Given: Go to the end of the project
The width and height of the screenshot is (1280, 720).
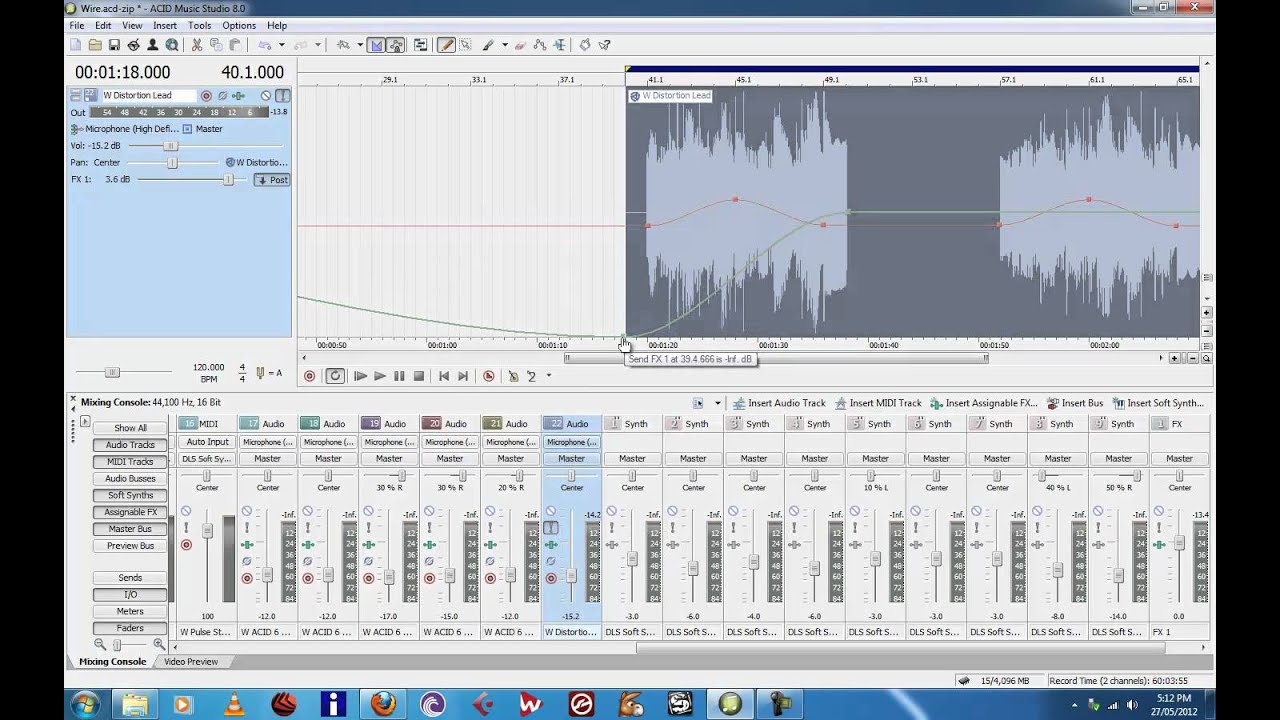Looking at the screenshot, I should [x=463, y=376].
